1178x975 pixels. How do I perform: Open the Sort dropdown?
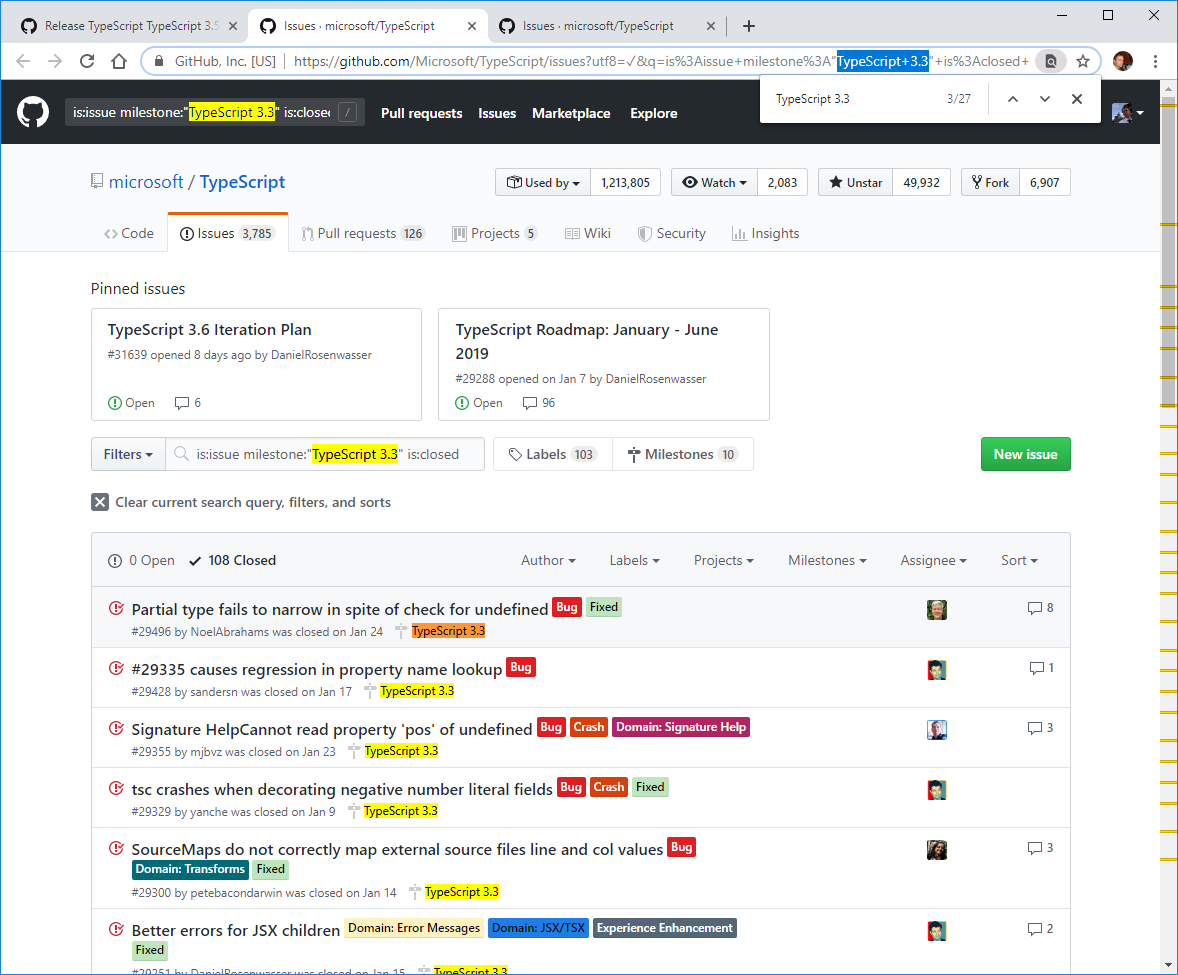(x=1018, y=560)
